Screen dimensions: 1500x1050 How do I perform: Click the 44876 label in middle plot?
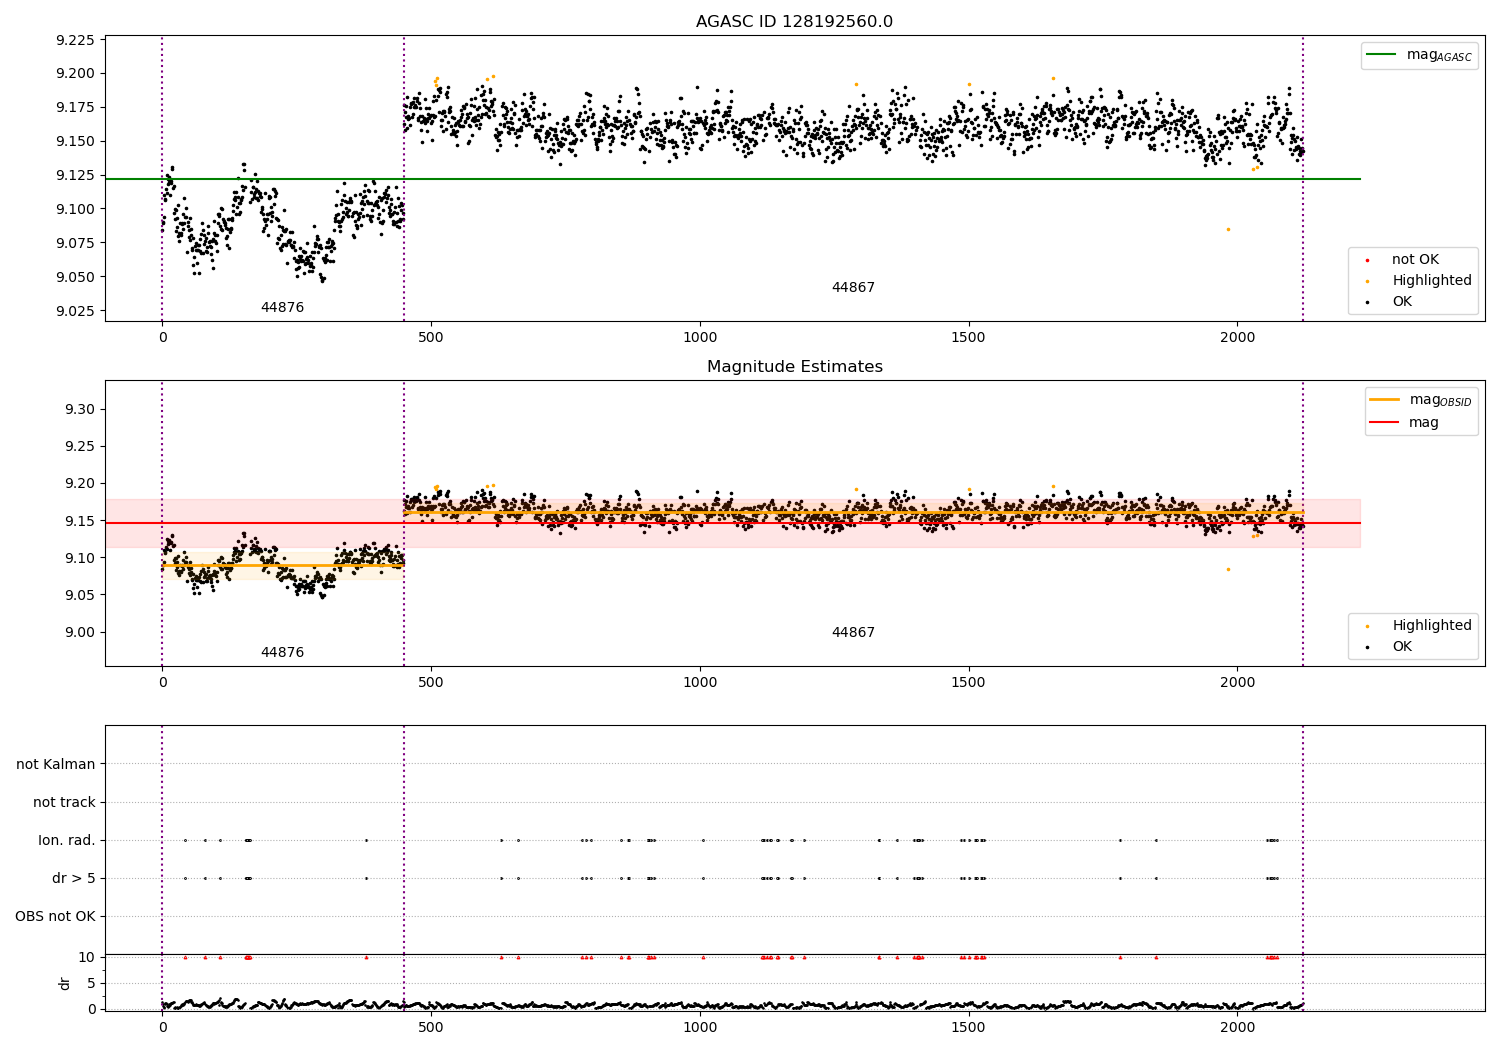point(282,653)
